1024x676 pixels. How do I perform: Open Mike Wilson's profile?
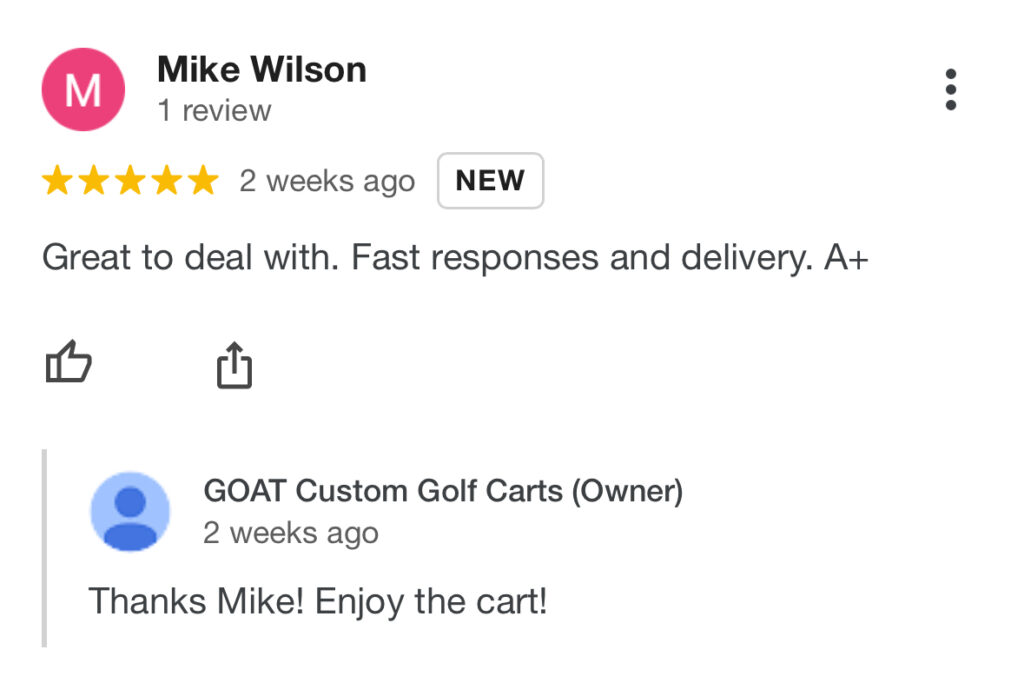[261, 69]
